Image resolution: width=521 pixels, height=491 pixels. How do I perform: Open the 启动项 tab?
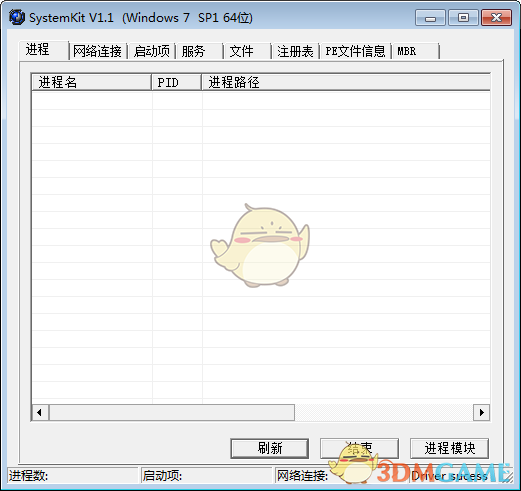152,51
